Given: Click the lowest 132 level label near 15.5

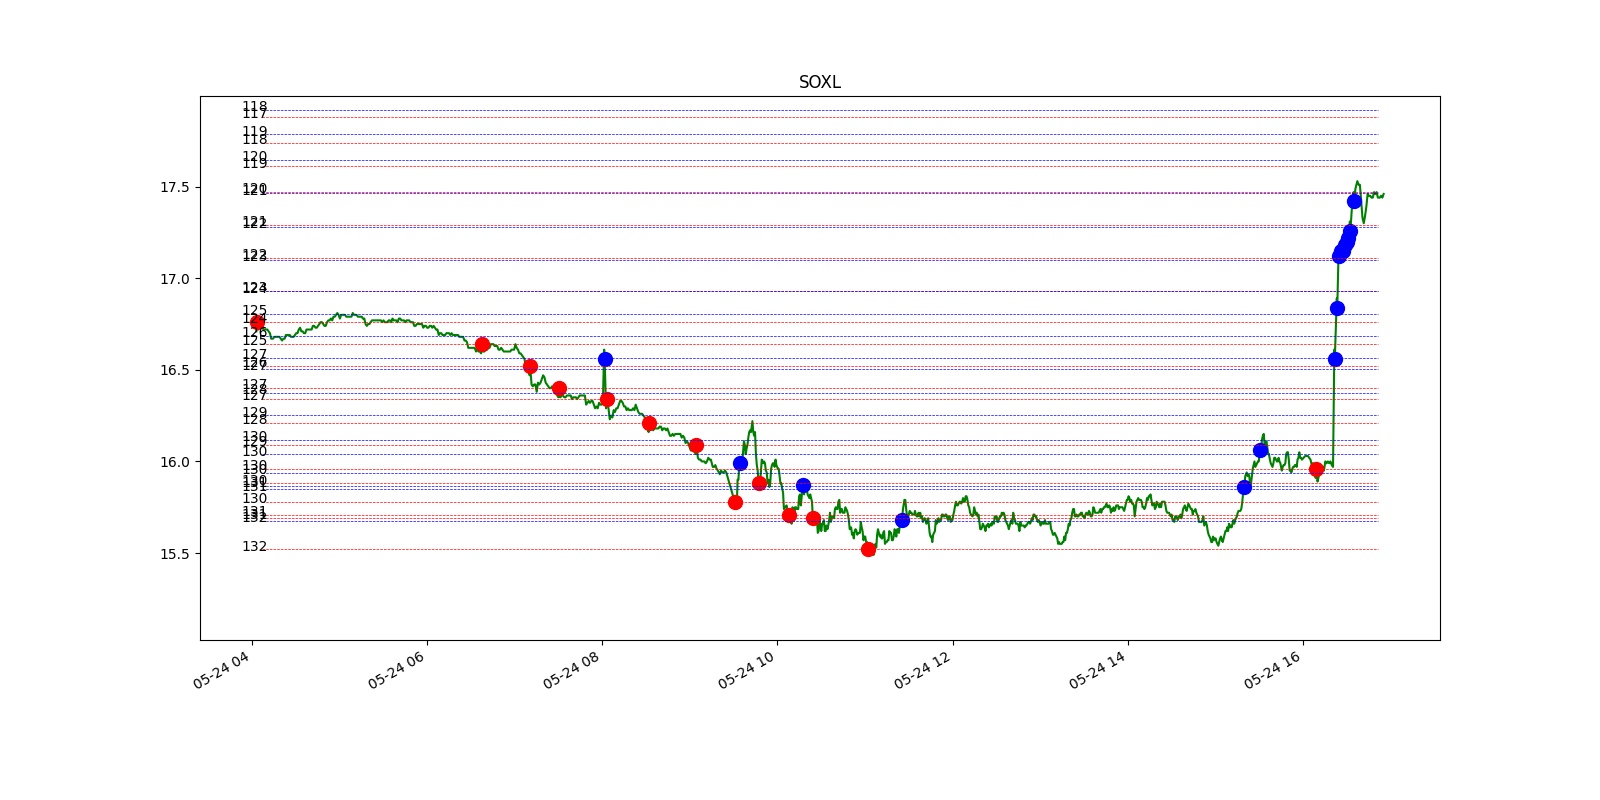Looking at the screenshot, I should [x=254, y=547].
